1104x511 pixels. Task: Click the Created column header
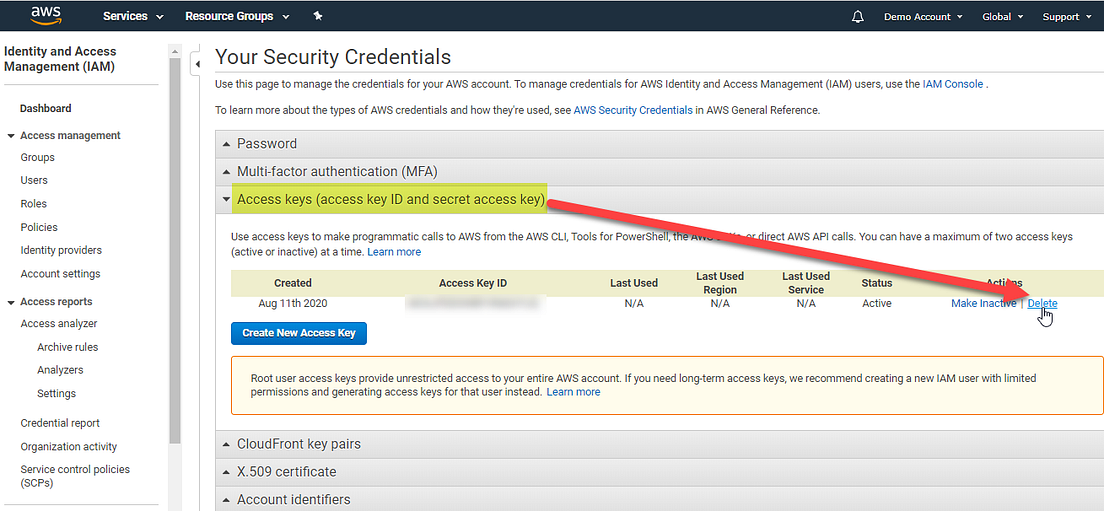293,283
